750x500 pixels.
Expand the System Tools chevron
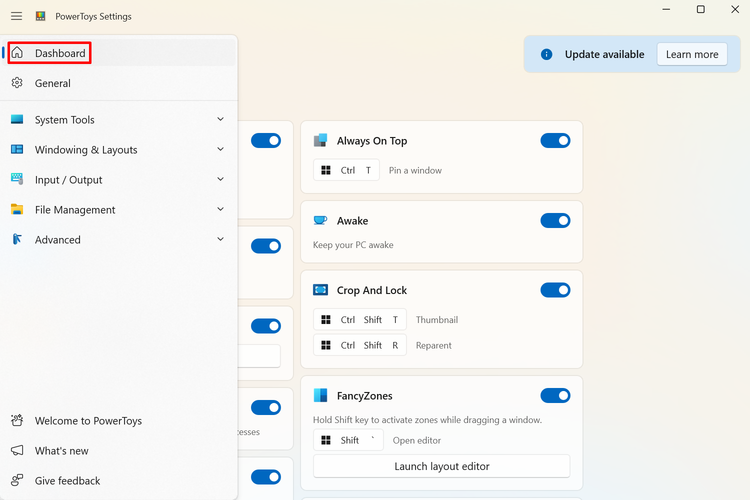pyautogui.click(x=221, y=119)
